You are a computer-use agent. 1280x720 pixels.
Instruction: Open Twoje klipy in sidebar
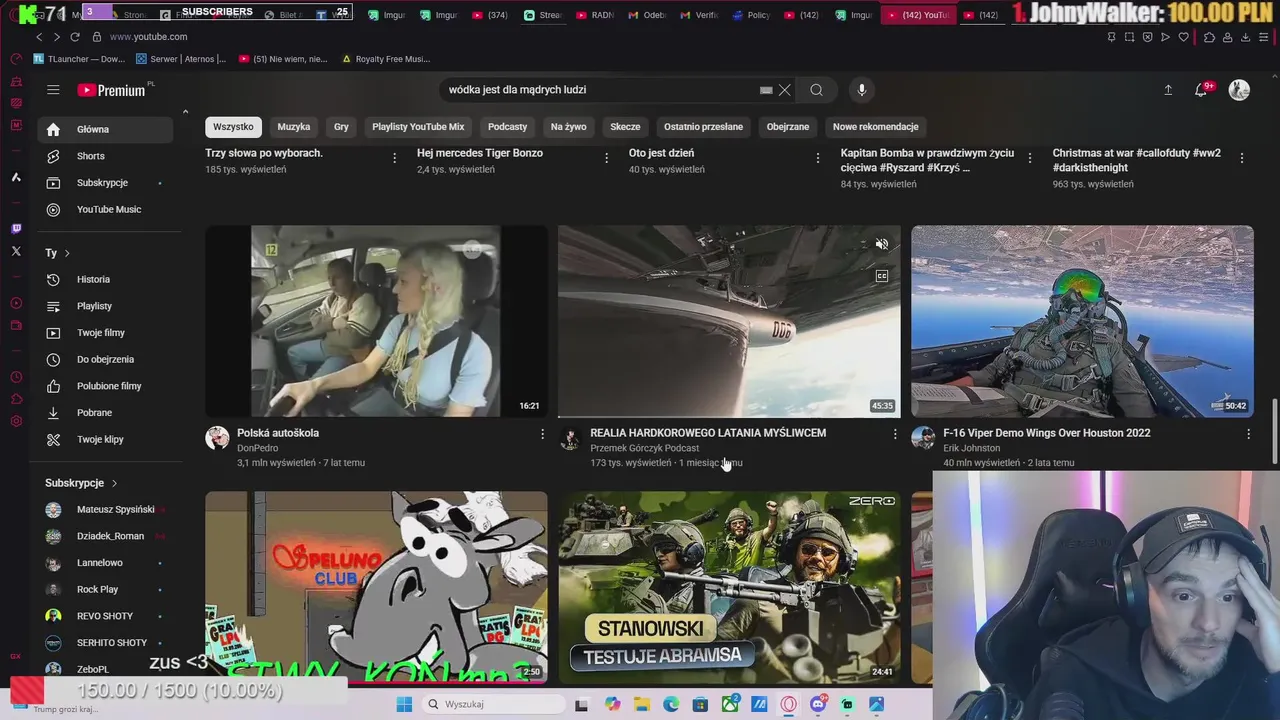107,439
